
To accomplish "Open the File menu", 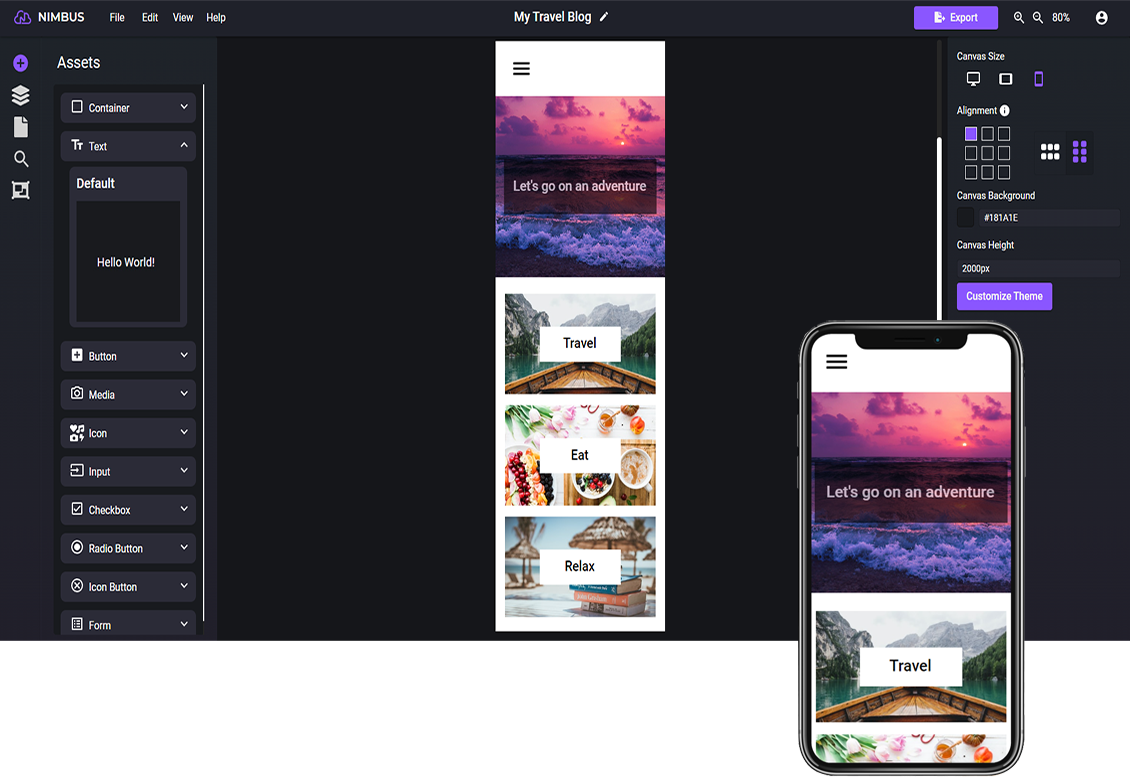I will (117, 17).
